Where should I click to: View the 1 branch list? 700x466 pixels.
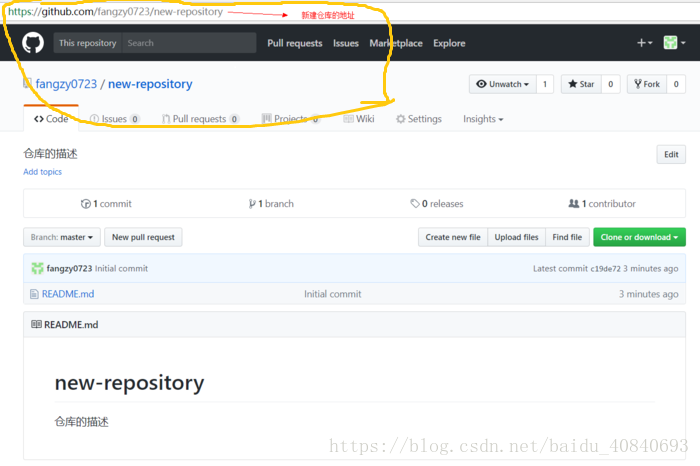pos(271,204)
